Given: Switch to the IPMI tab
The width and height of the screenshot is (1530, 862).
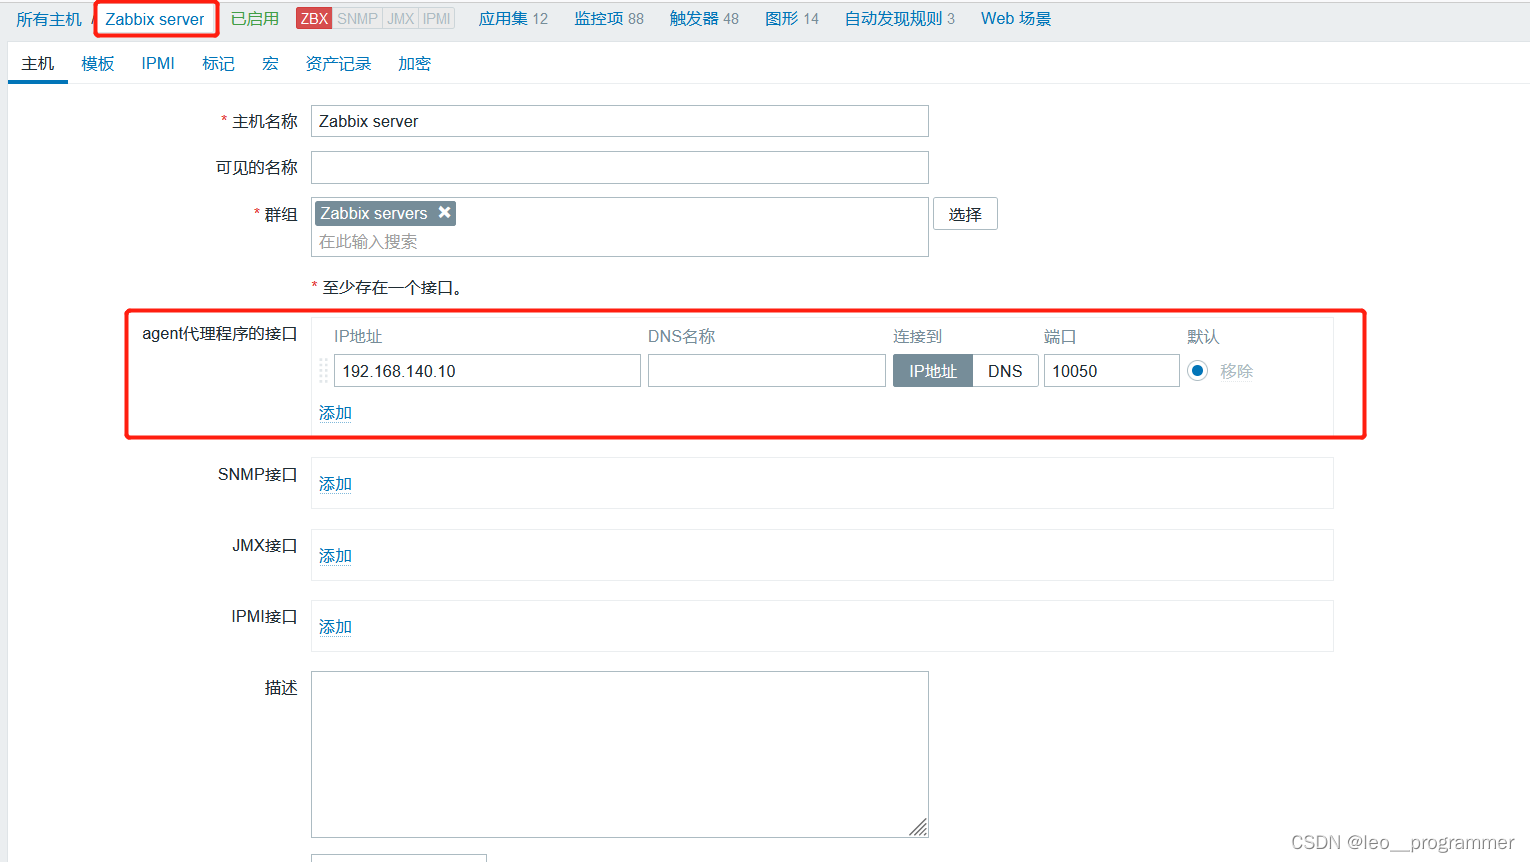Looking at the screenshot, I should point(158,64).
